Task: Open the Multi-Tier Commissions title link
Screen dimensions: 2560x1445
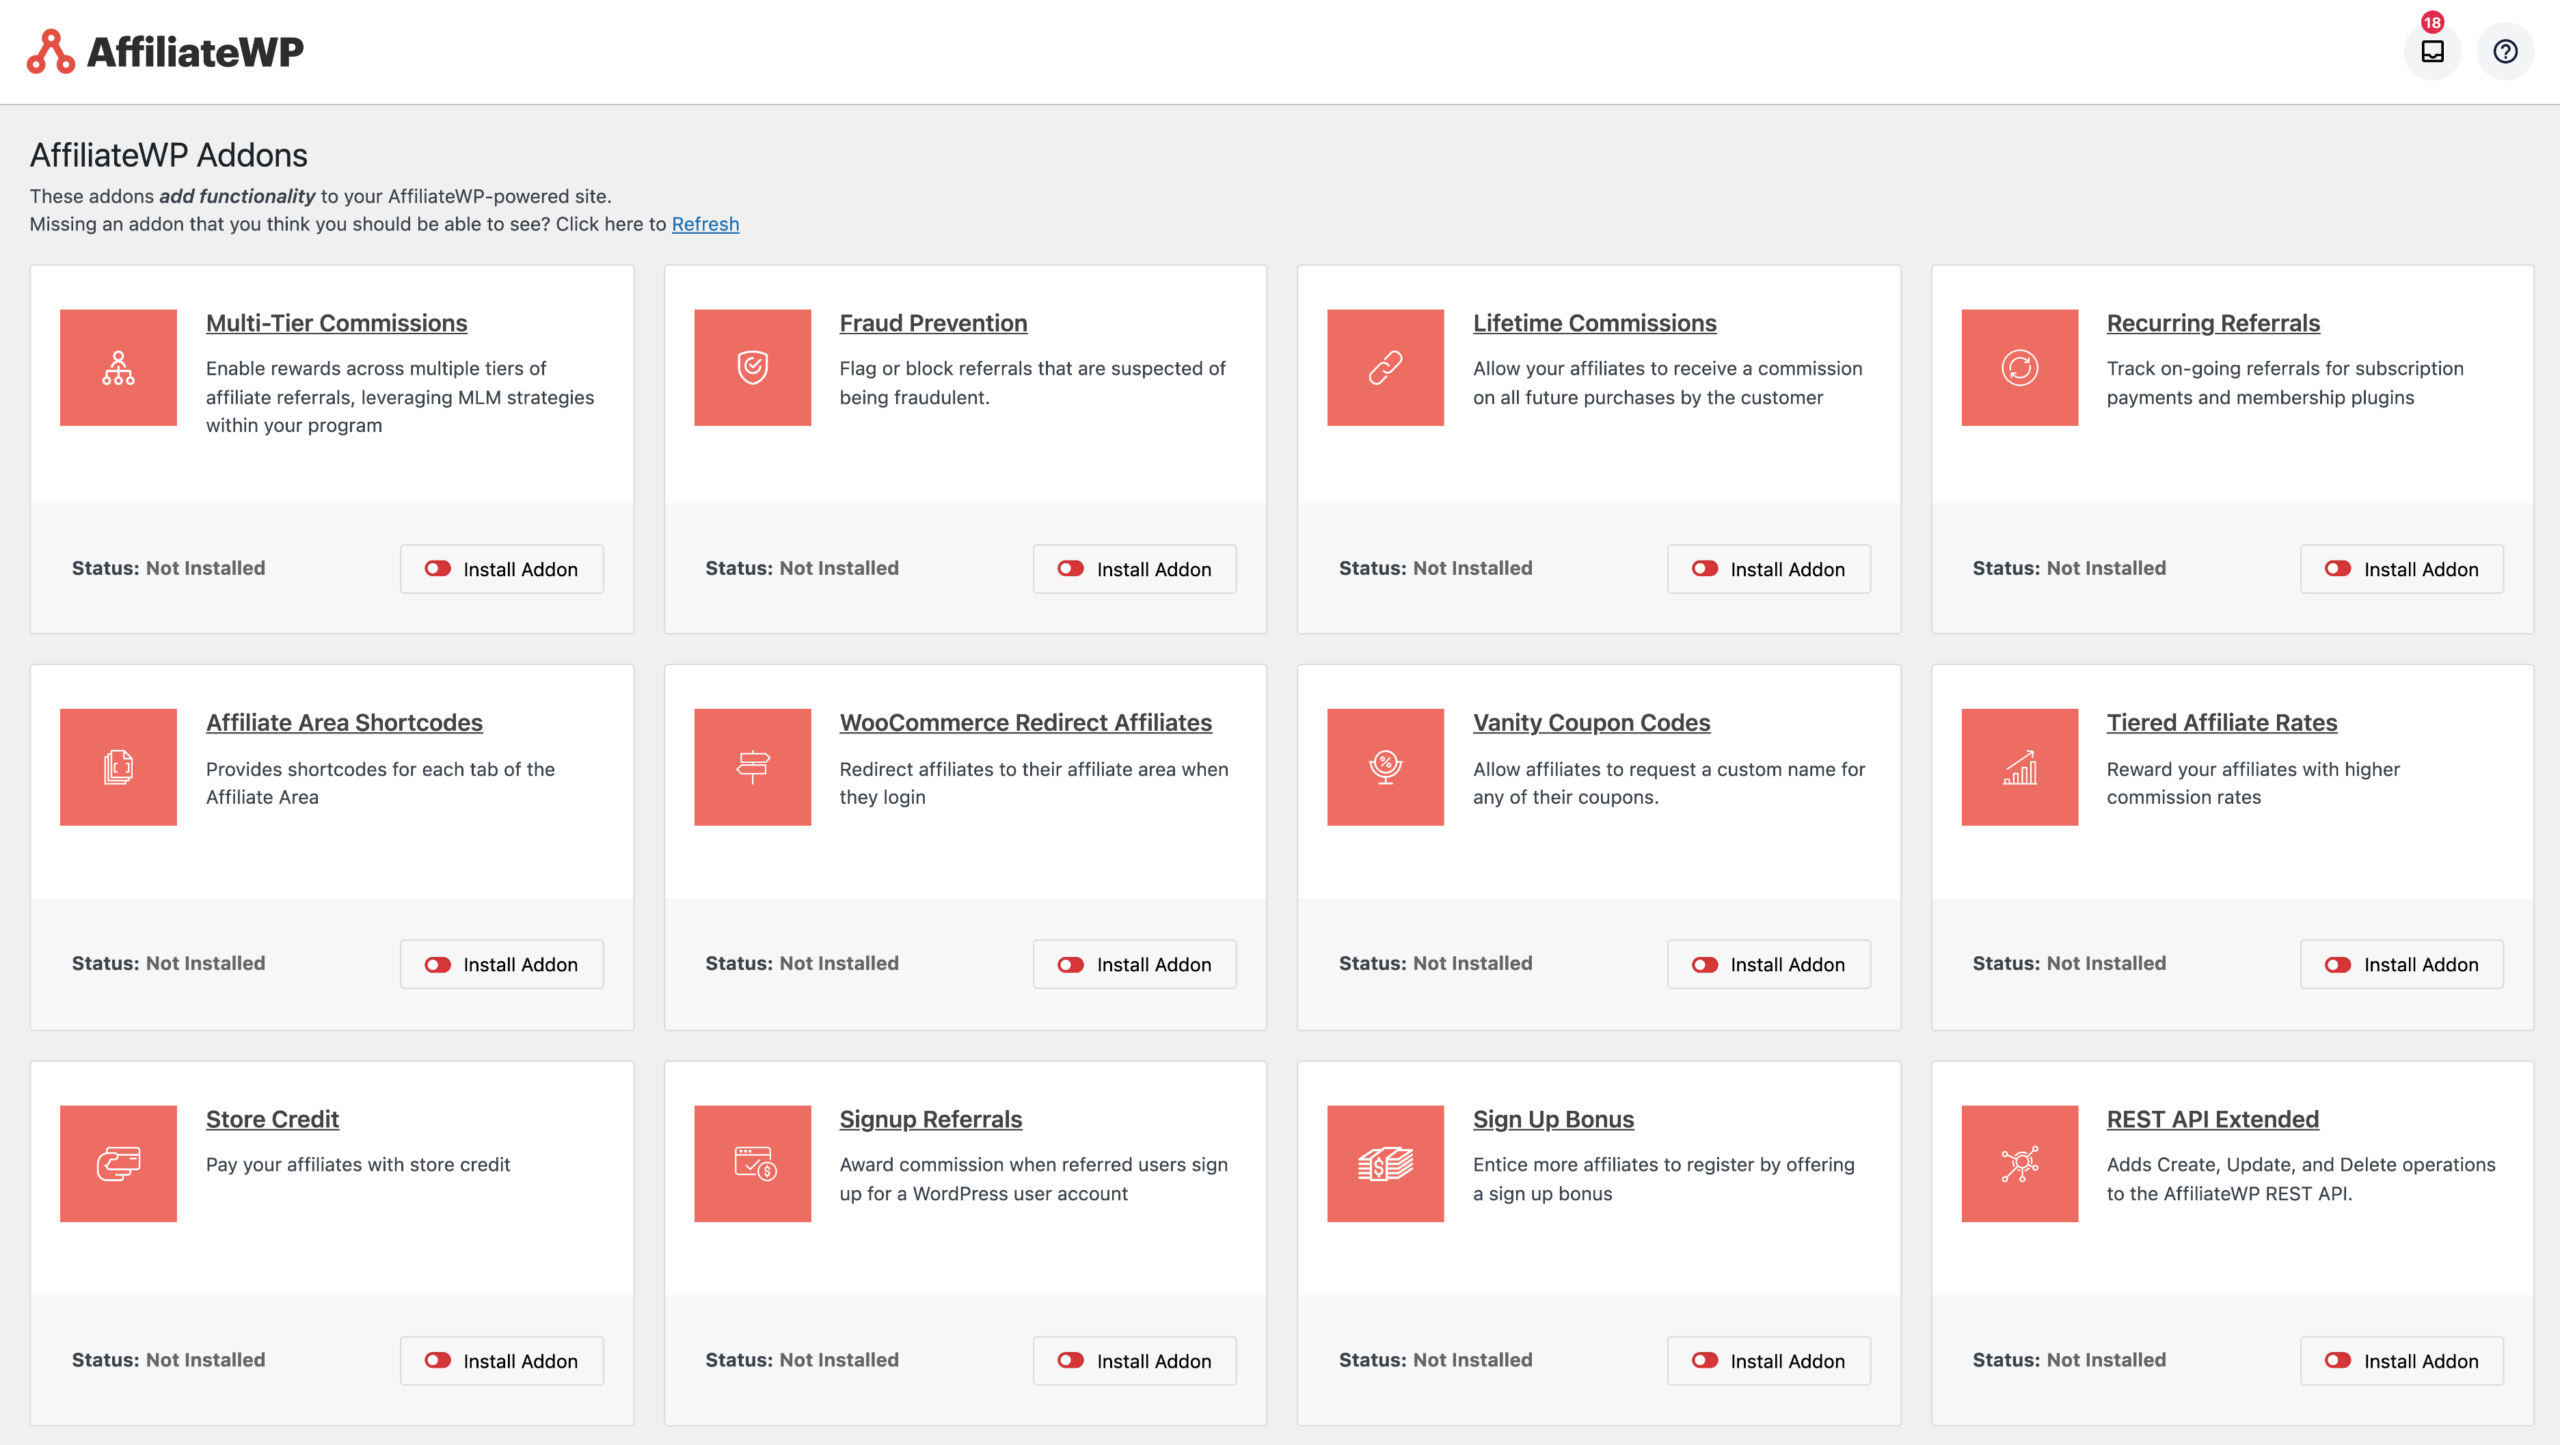Action: coord(336,323)
